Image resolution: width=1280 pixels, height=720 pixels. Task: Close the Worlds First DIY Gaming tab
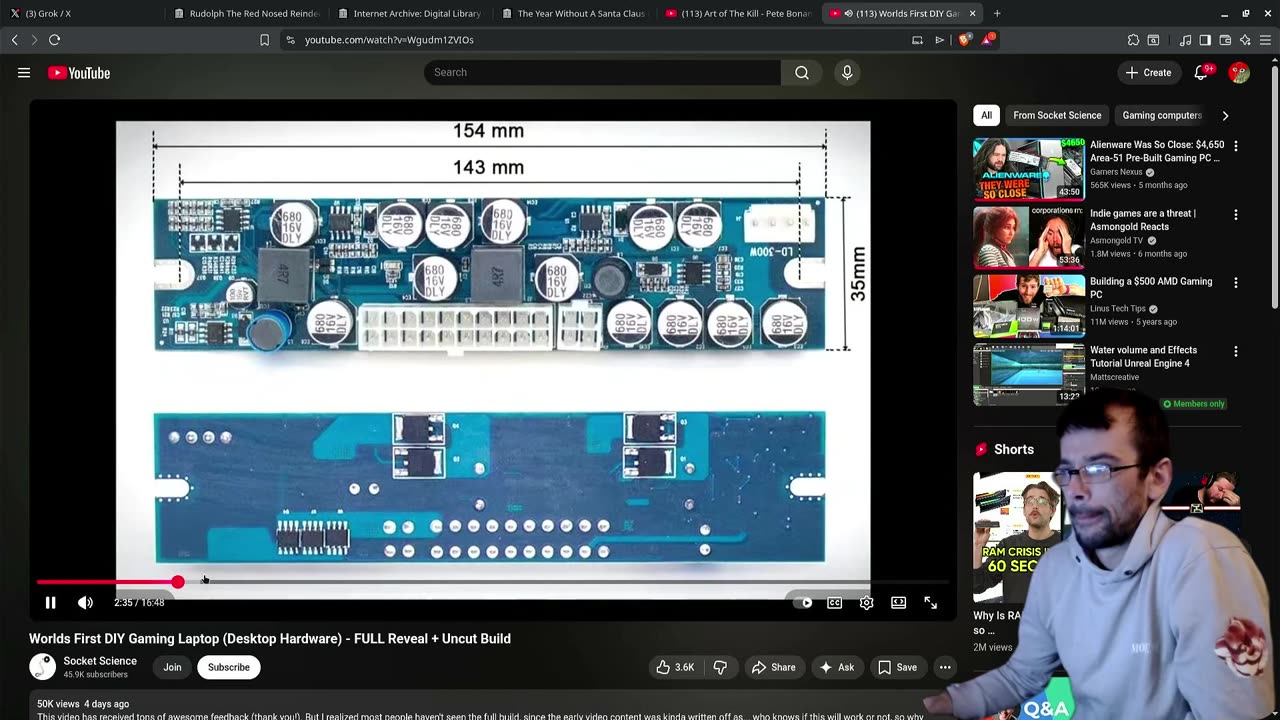click(x=972, y=14)
